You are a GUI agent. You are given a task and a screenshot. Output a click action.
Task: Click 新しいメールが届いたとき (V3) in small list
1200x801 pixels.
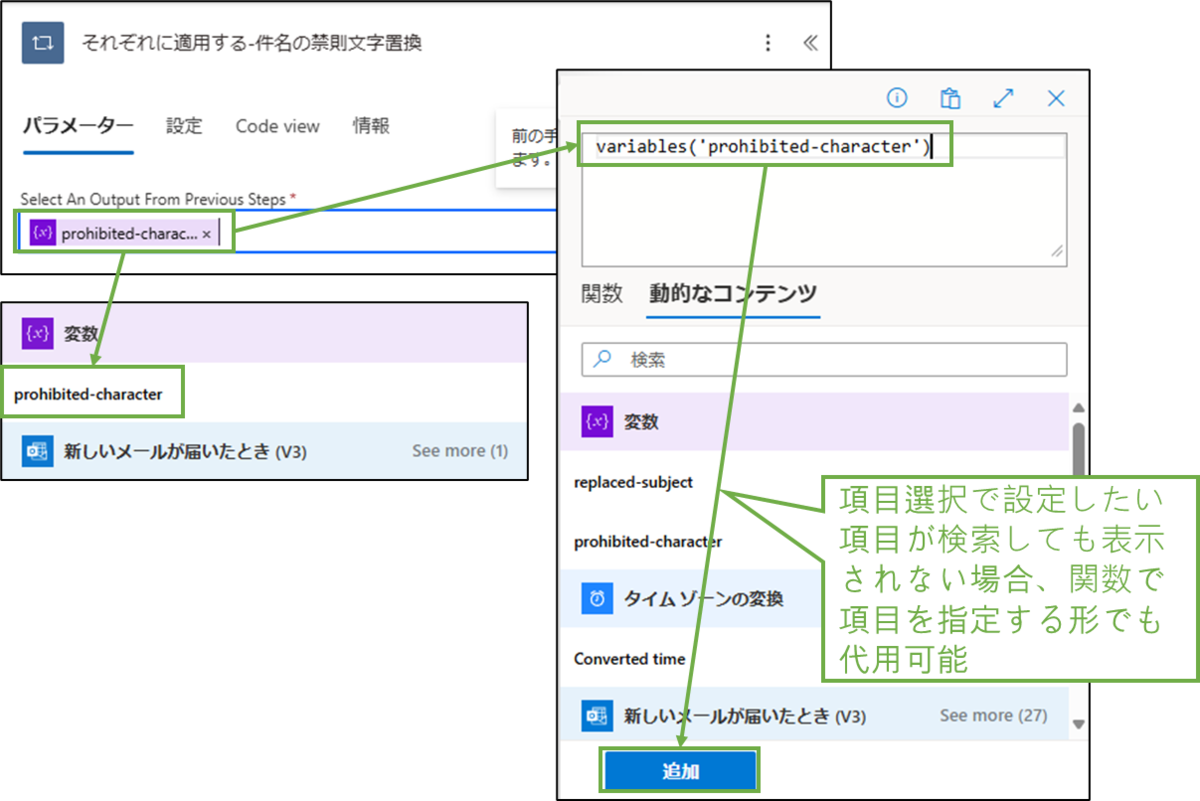(185, 451)
